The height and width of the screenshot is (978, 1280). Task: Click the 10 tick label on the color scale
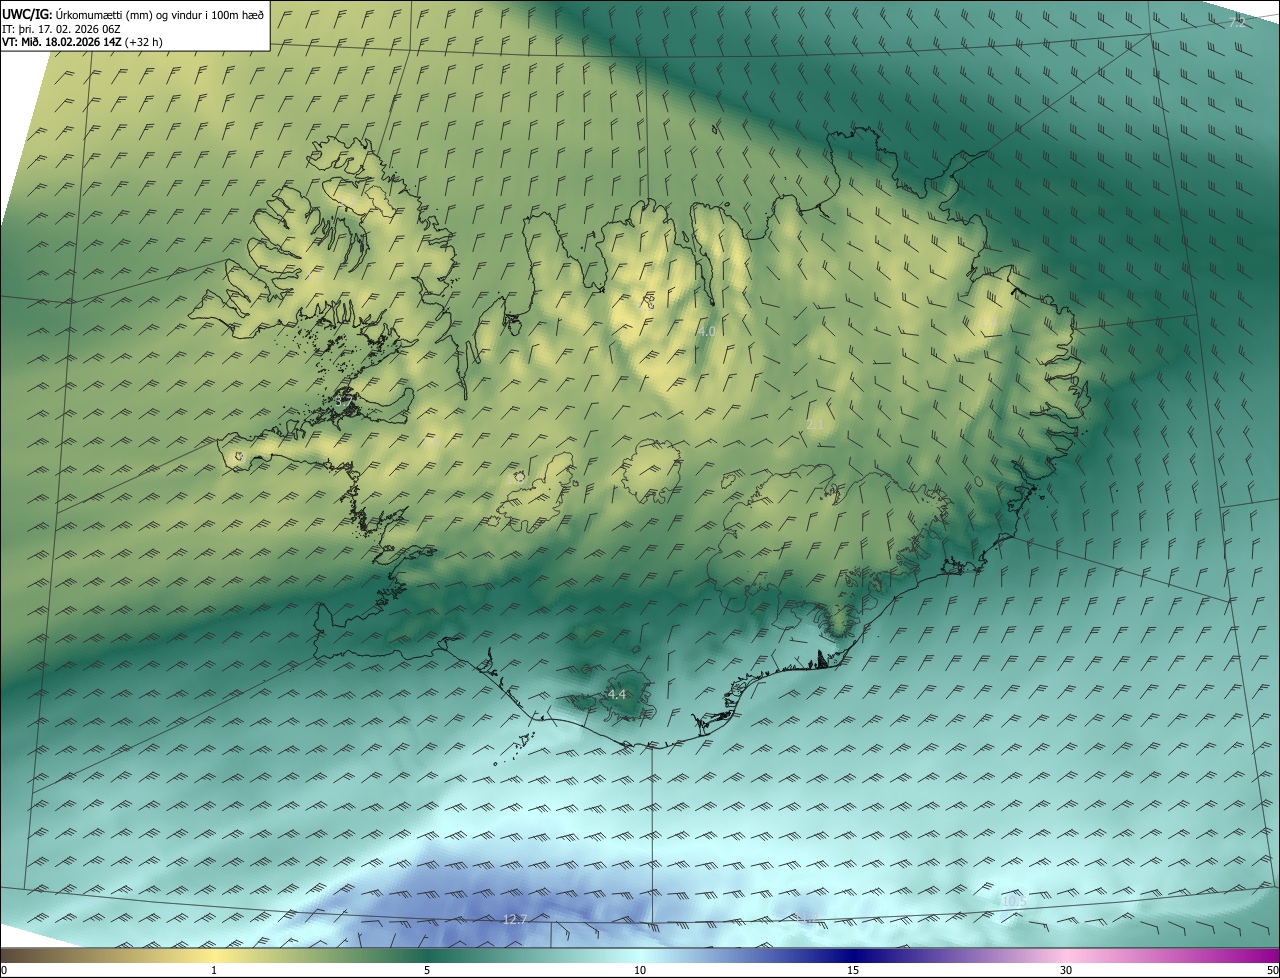(x=640, y=970)
